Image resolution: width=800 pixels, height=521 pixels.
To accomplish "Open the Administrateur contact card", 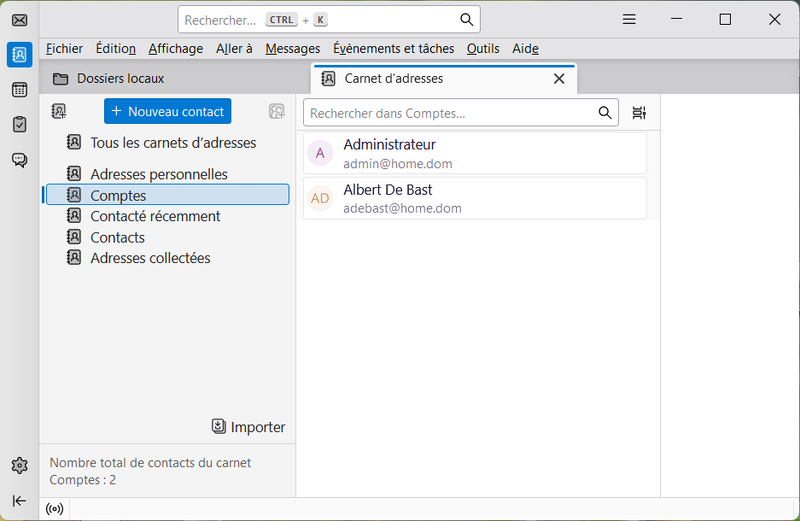I will (475, 153).
